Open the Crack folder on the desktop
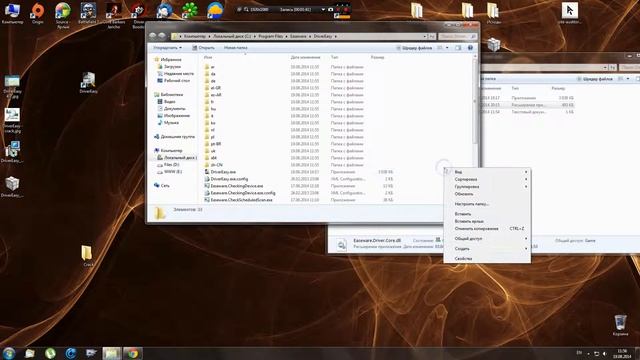 87,256
